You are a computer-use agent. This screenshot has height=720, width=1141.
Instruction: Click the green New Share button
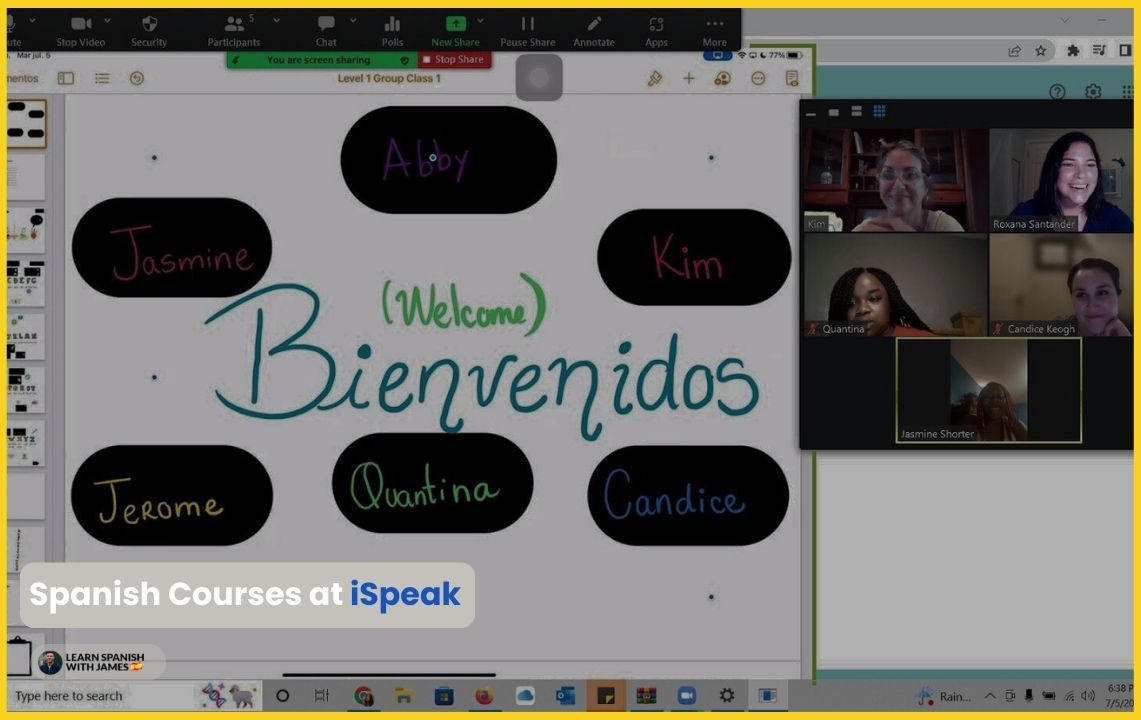tap(455, 29)
